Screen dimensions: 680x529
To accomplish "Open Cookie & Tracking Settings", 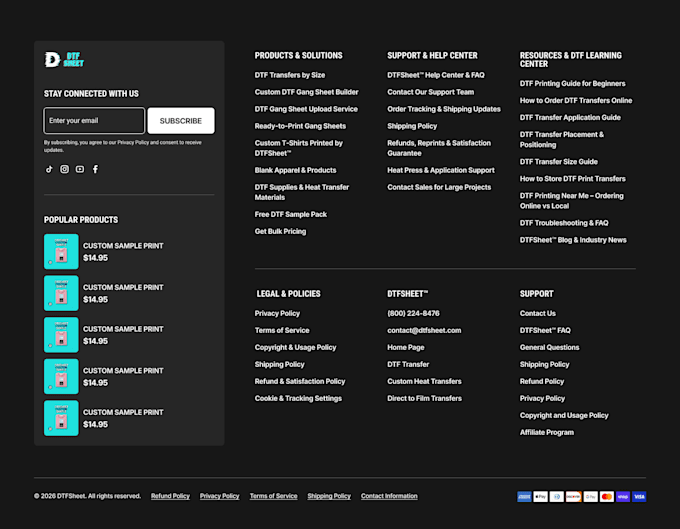I will tap(298, 398).
